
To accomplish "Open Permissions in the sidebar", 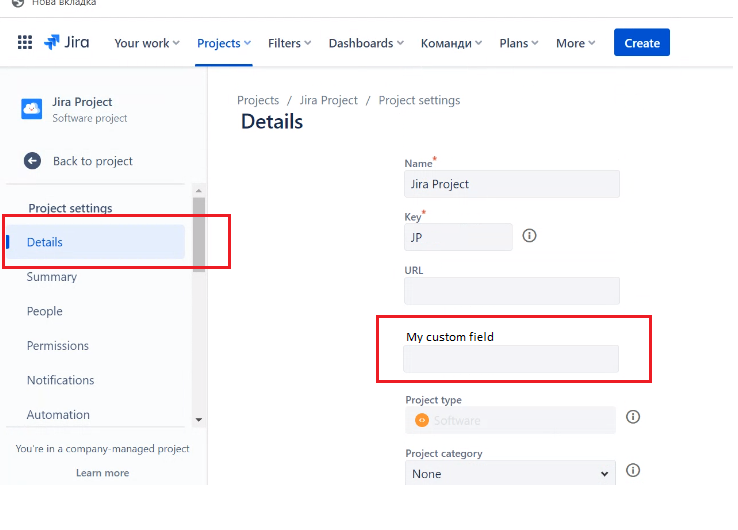I will 58,345.
